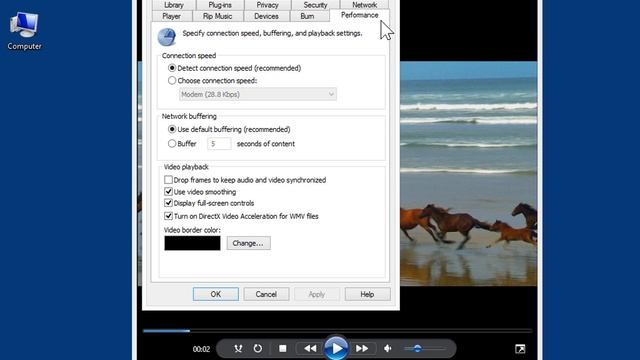Click the 00:02 elapsed time display

[201, 349]
